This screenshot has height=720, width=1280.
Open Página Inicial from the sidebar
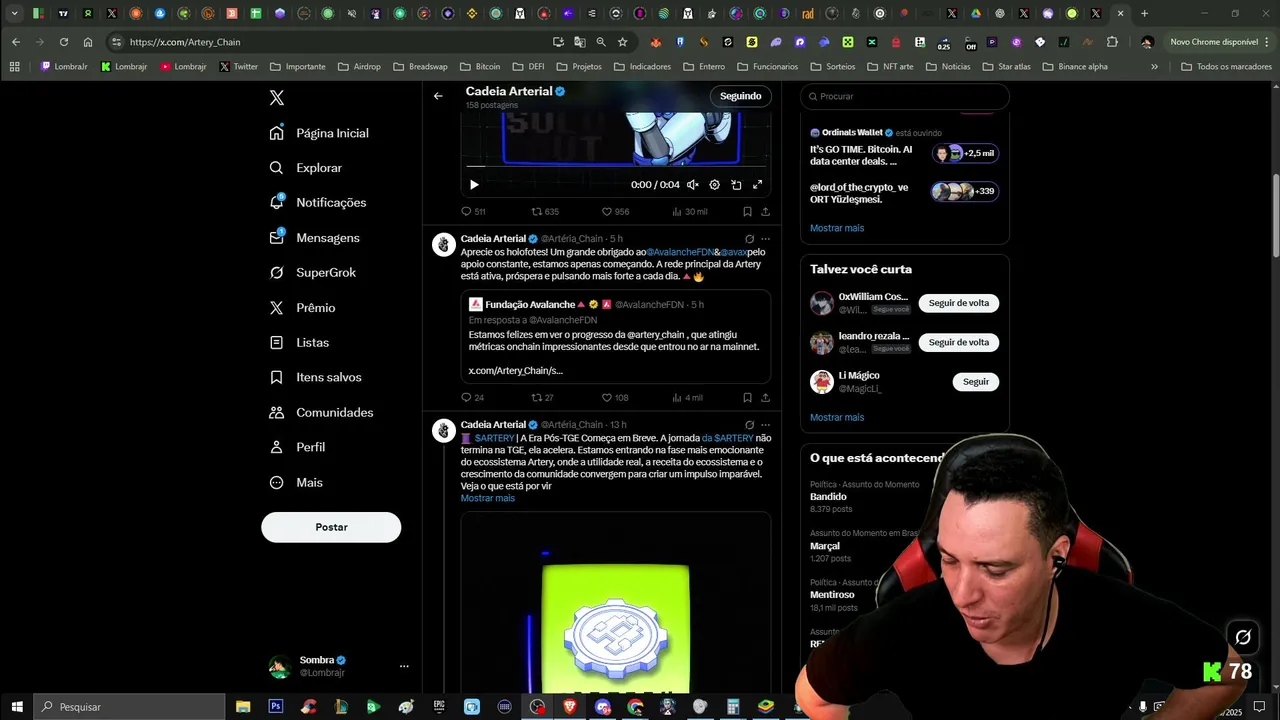coord(320,133)
